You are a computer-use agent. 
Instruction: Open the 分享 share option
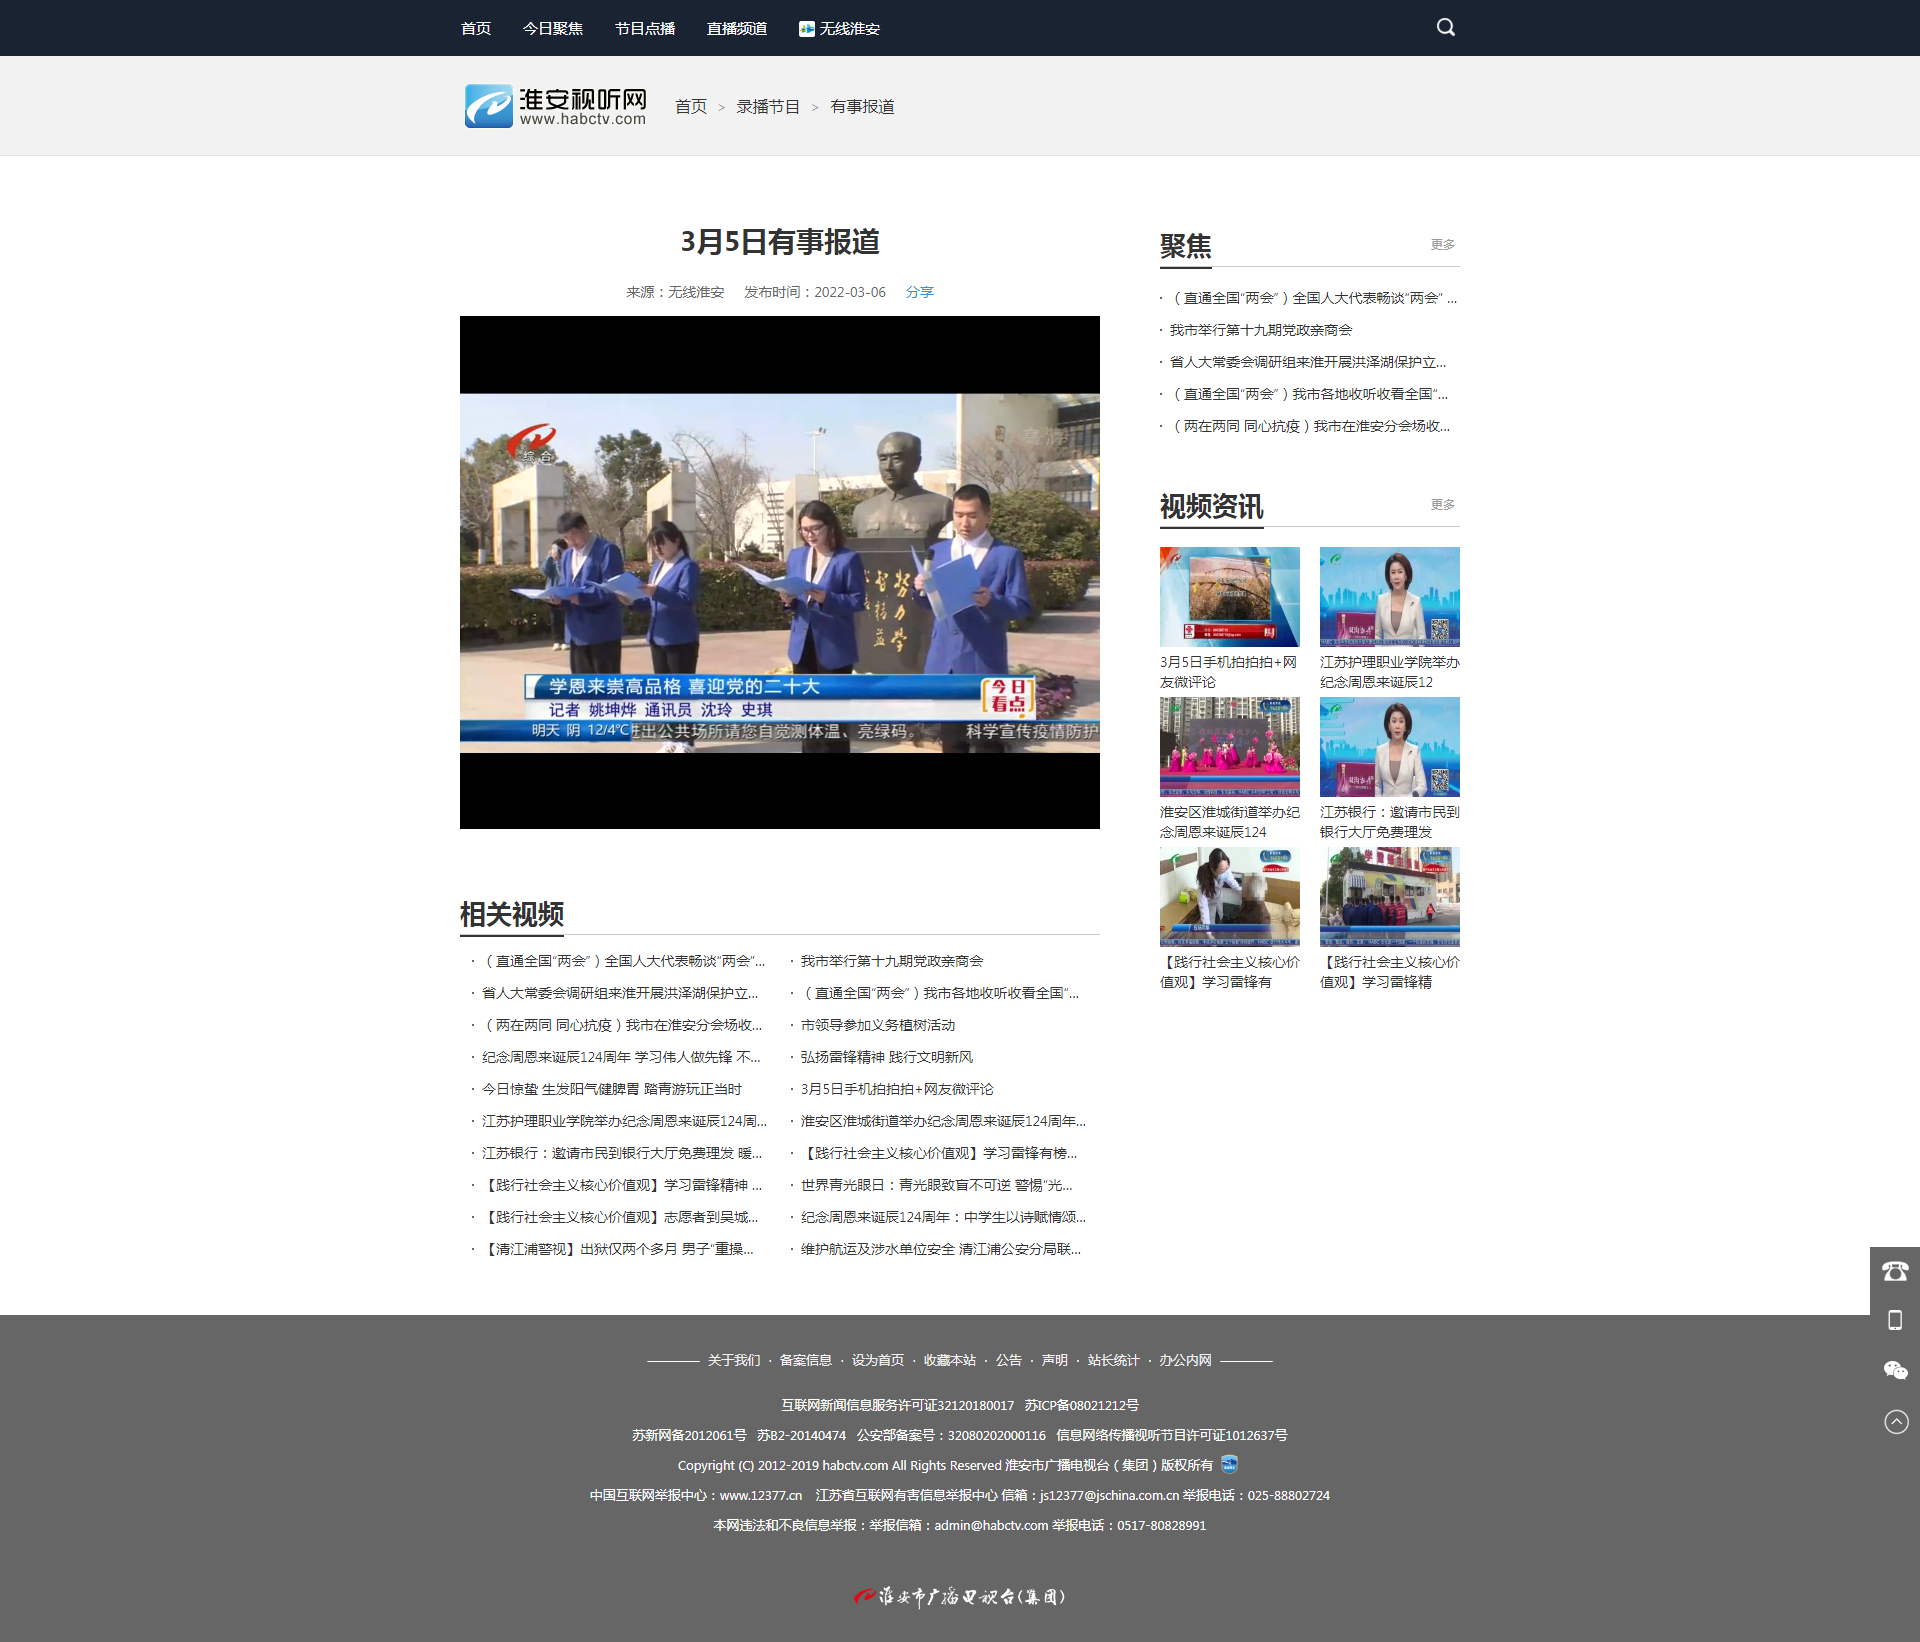919,292
